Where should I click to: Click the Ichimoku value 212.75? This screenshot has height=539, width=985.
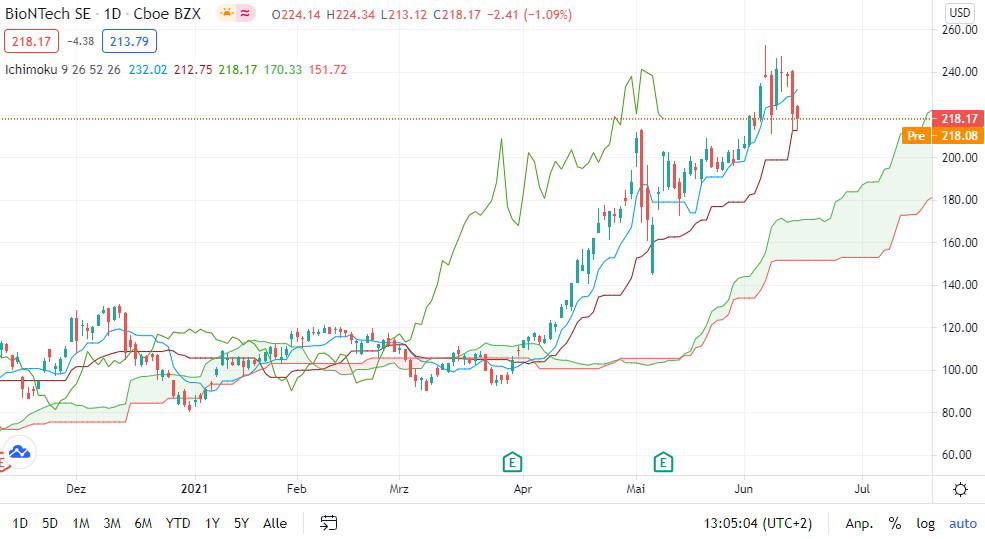(x=193, y=70)
